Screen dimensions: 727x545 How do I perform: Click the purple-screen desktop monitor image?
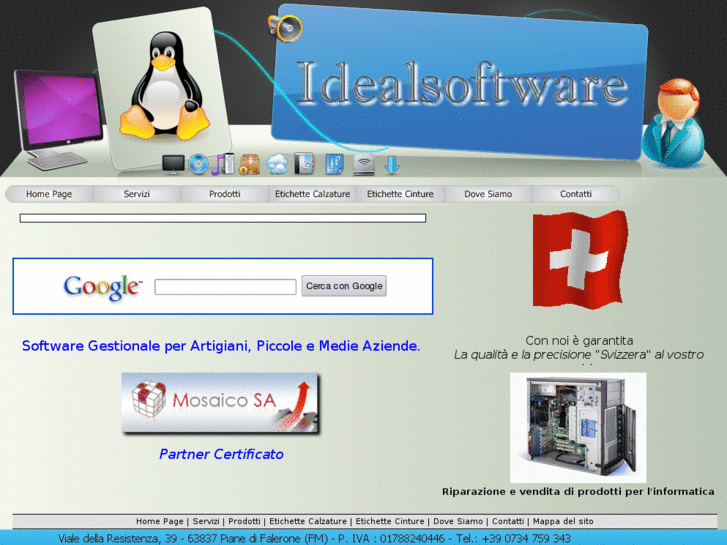[57, 120]
